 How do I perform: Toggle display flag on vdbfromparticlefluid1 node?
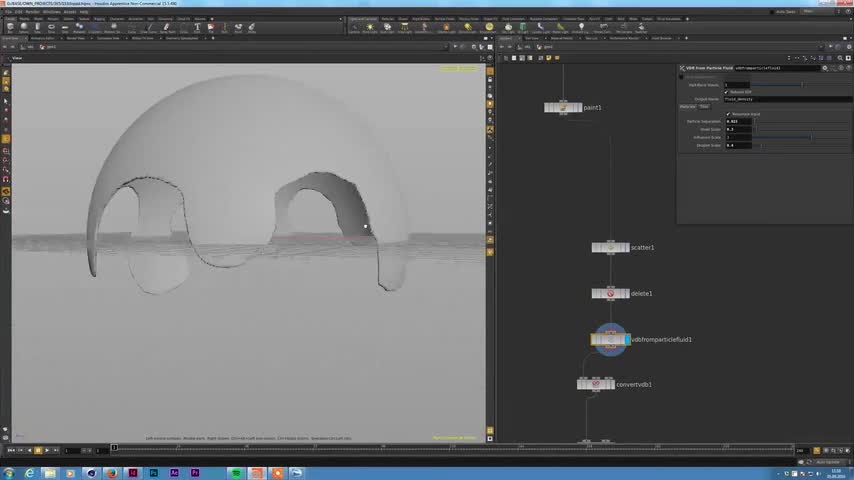627,340
